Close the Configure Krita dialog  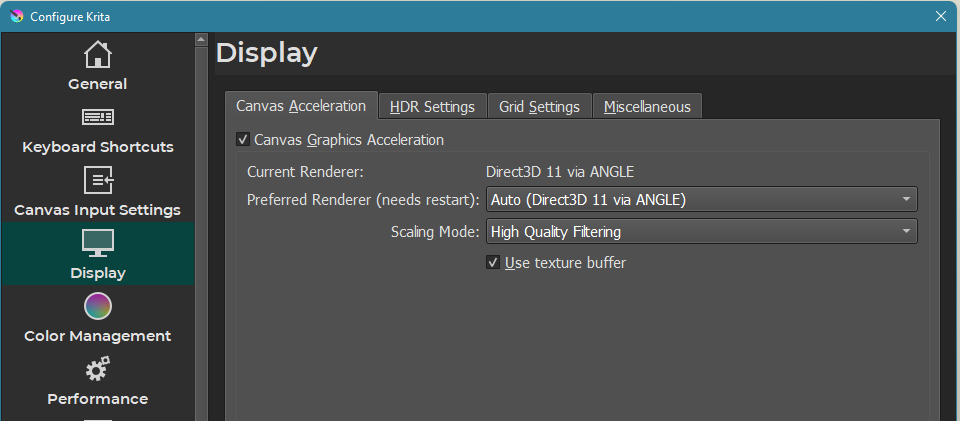point(940,15)
